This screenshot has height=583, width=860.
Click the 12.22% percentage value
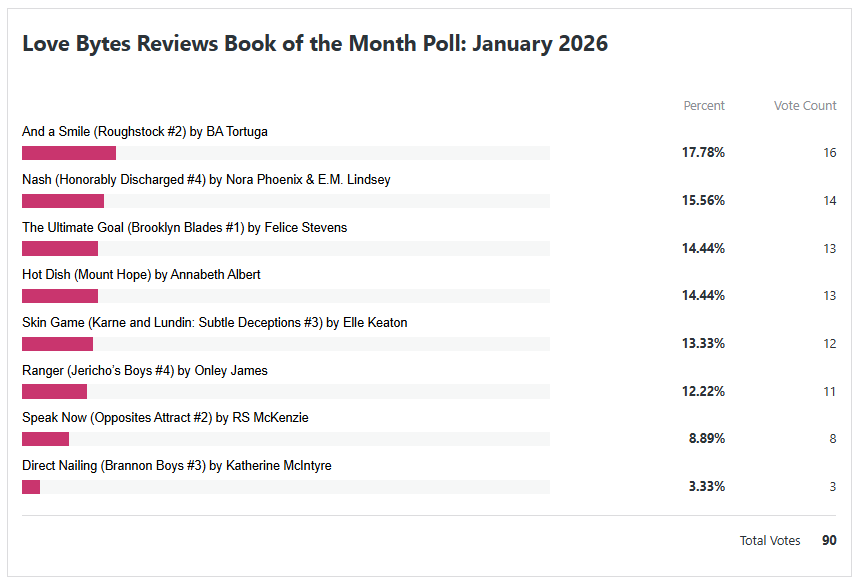(x=703, y=391)
